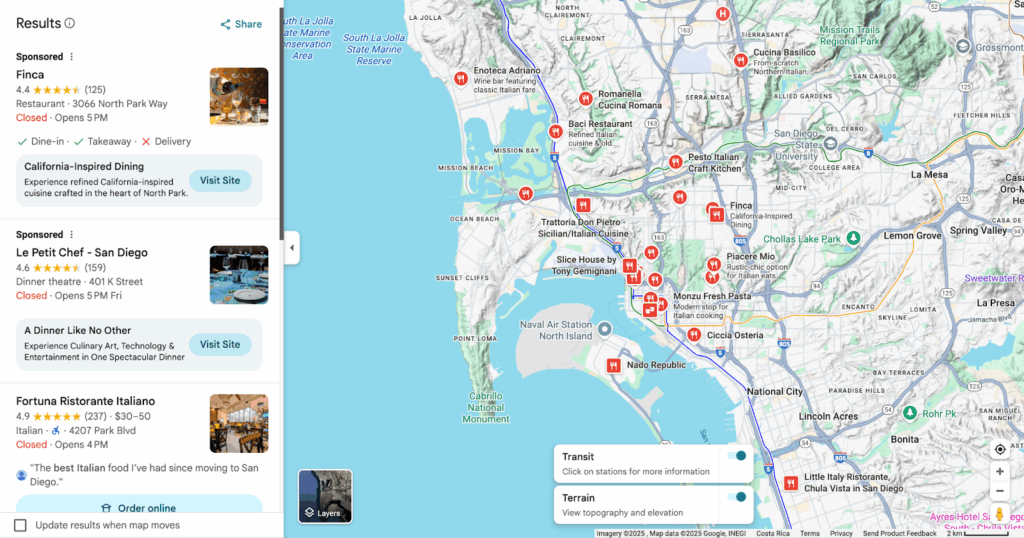Check Update results when map moves
Screen dimensions: 1024x538
(x=20, y=525)
